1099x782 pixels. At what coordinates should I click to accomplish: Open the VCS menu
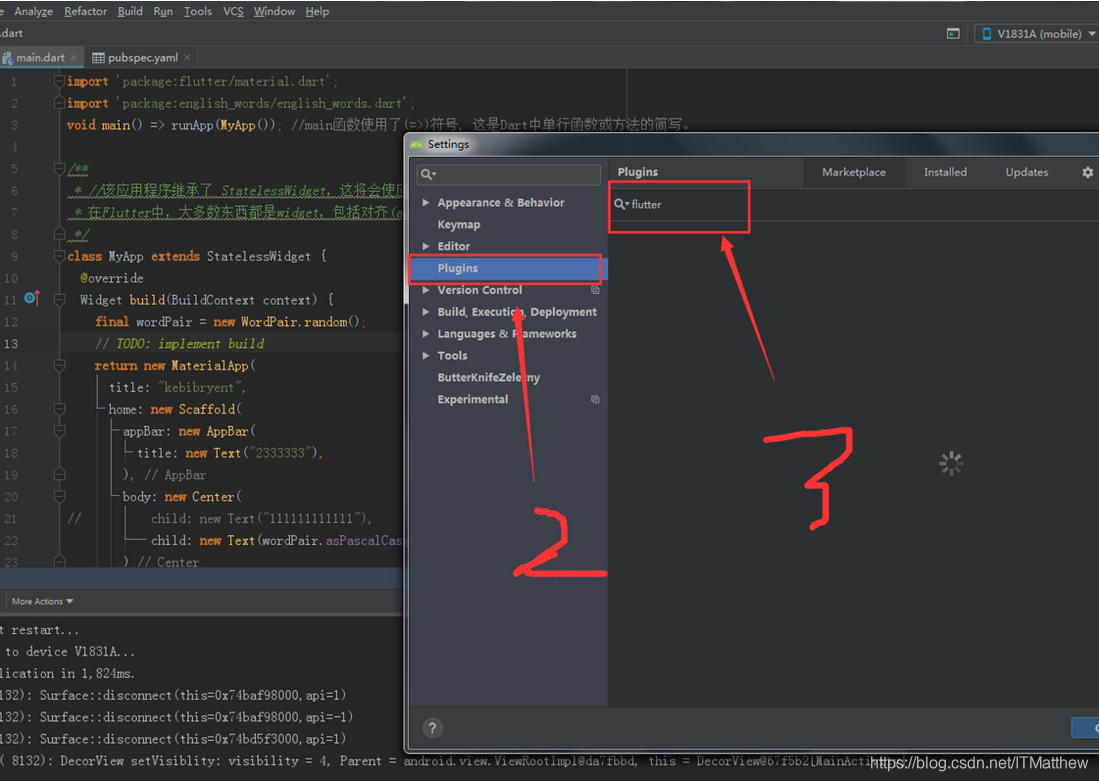[x=233, y=11]
